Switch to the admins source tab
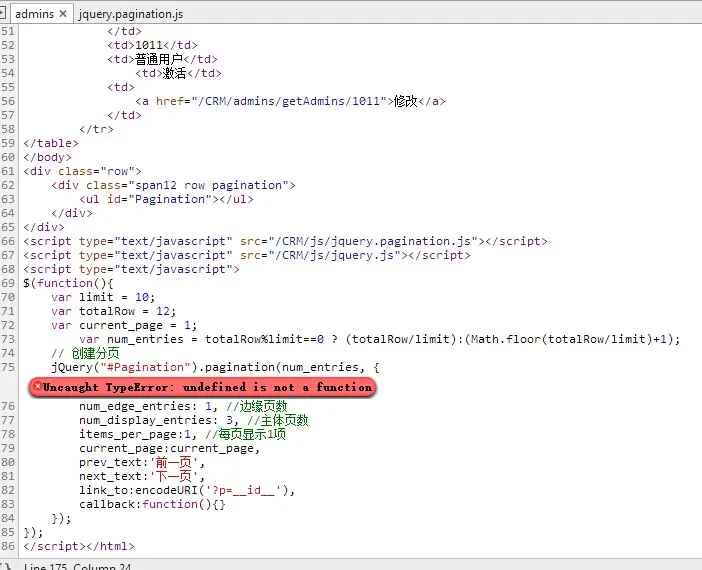 coord(34,14)
